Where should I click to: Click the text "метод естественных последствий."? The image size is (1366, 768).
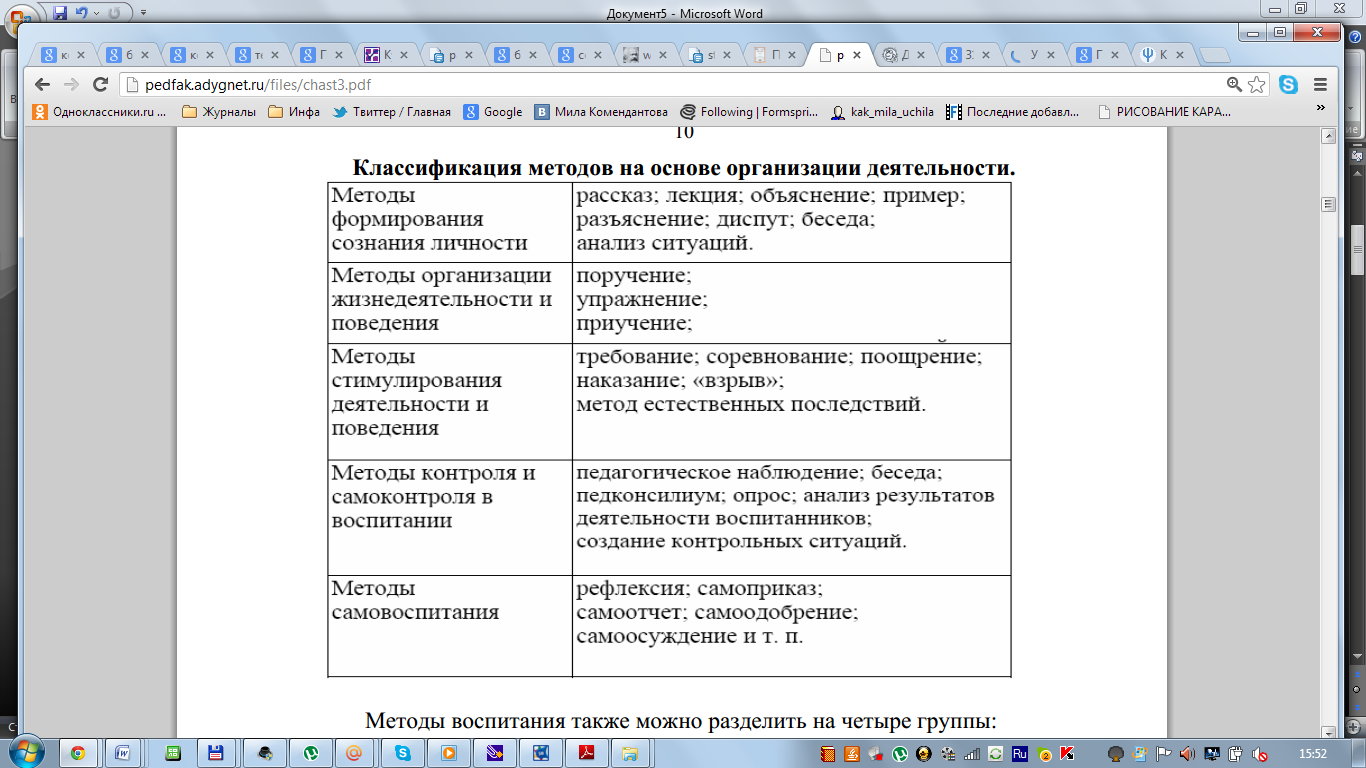[x=751, y=405]
